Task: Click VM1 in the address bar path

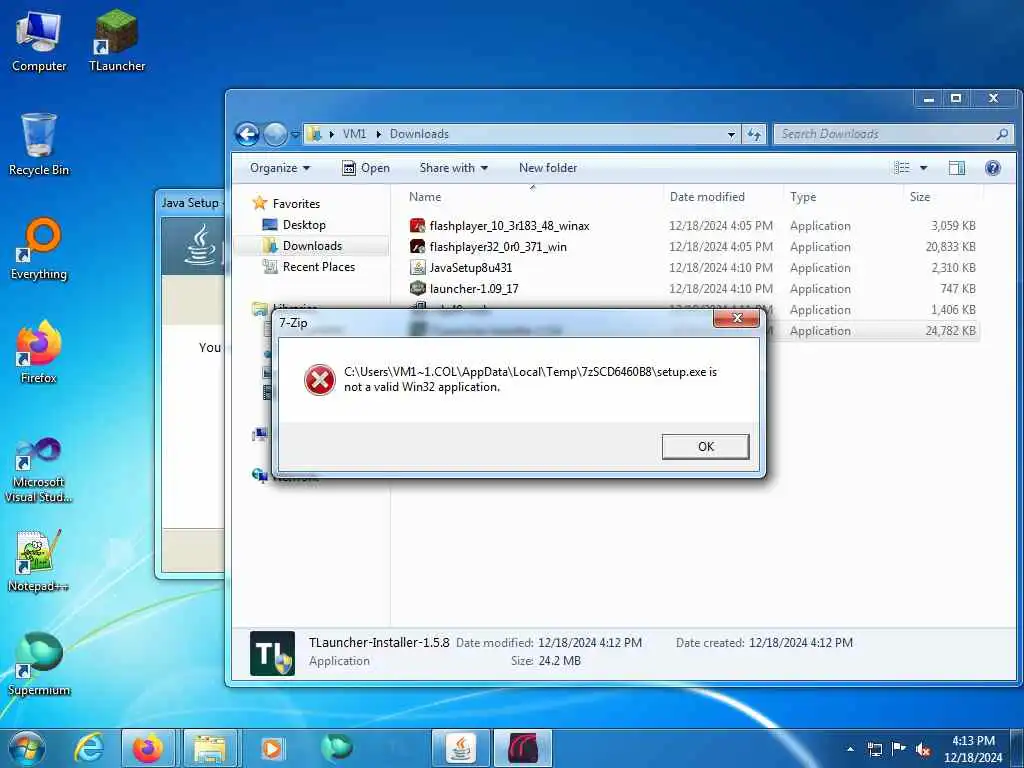Action: (x=354, y=134)
